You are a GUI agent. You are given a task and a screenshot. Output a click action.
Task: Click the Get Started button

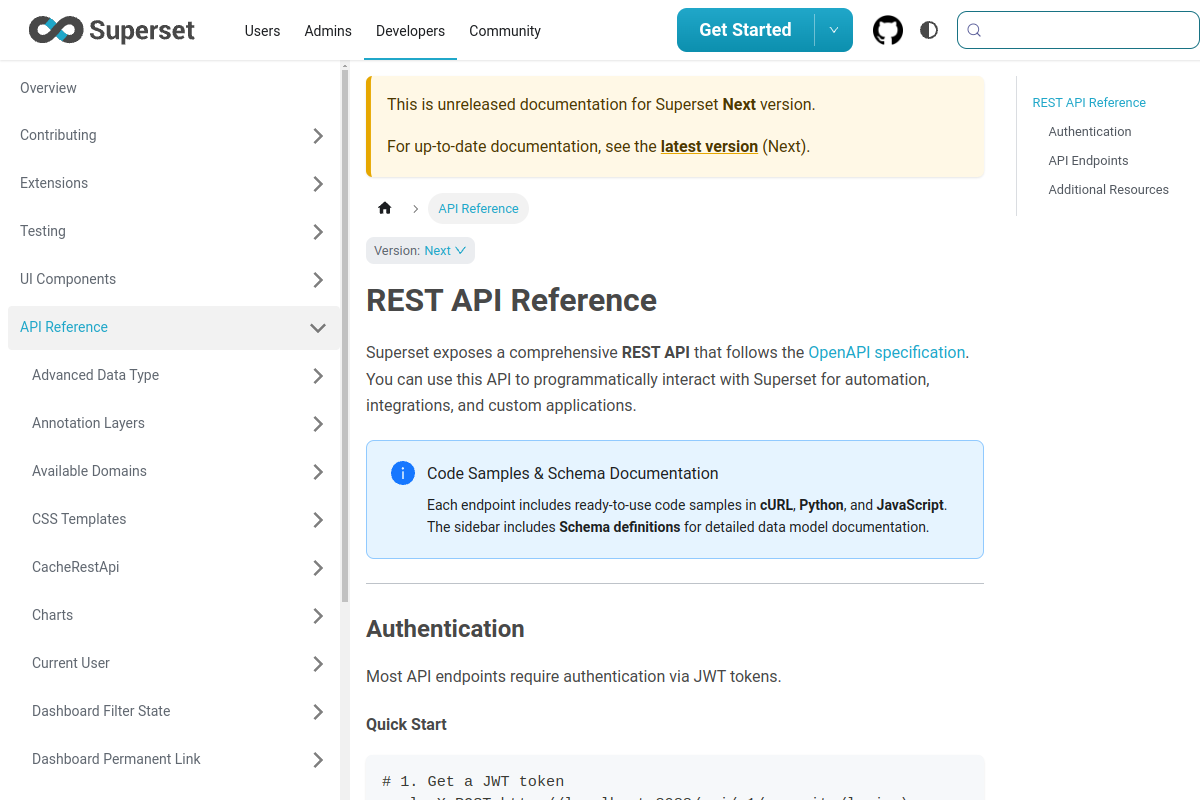point(745,30)
